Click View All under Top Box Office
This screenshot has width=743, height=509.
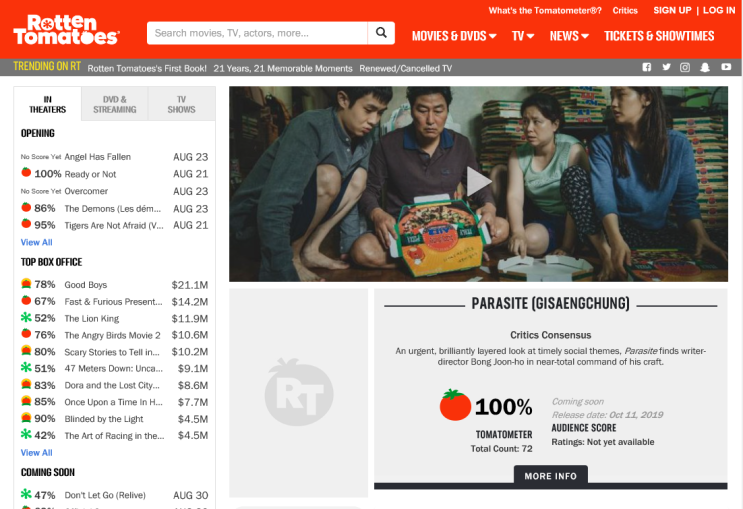point(36,453)
